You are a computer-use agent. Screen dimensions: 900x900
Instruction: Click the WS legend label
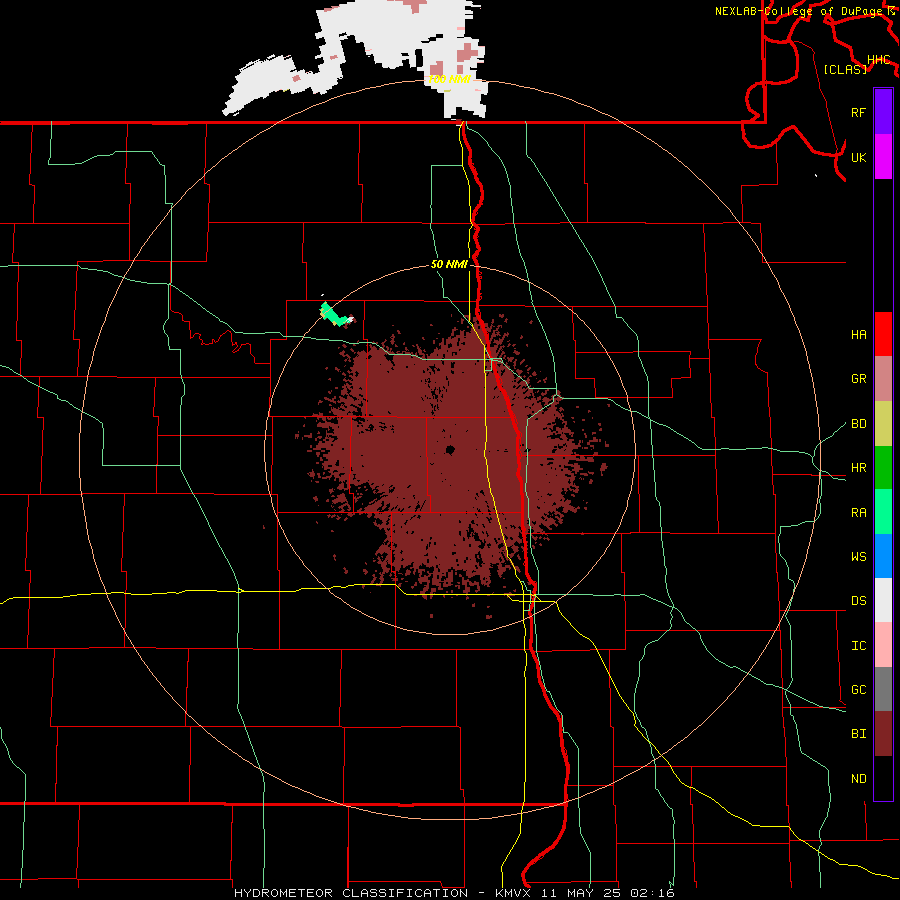[x=858, y=557]
